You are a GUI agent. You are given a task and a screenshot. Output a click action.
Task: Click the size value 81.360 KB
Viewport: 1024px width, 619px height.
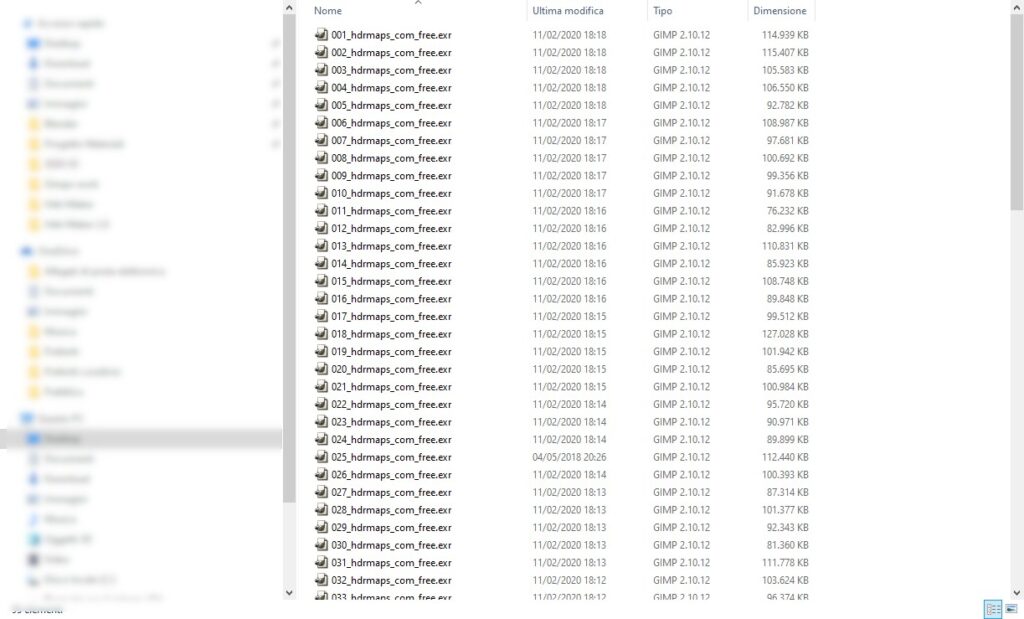(788, 546)
